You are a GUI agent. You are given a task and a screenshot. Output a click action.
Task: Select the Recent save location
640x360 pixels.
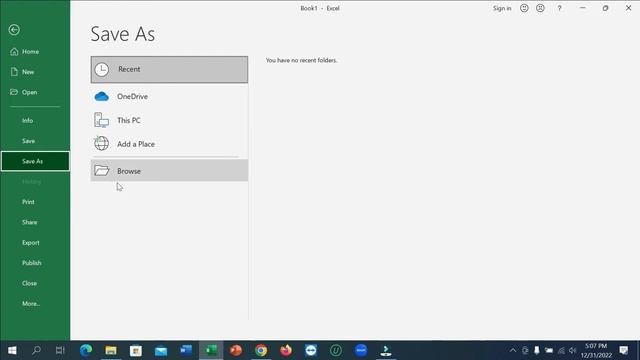tap(169, 69)
